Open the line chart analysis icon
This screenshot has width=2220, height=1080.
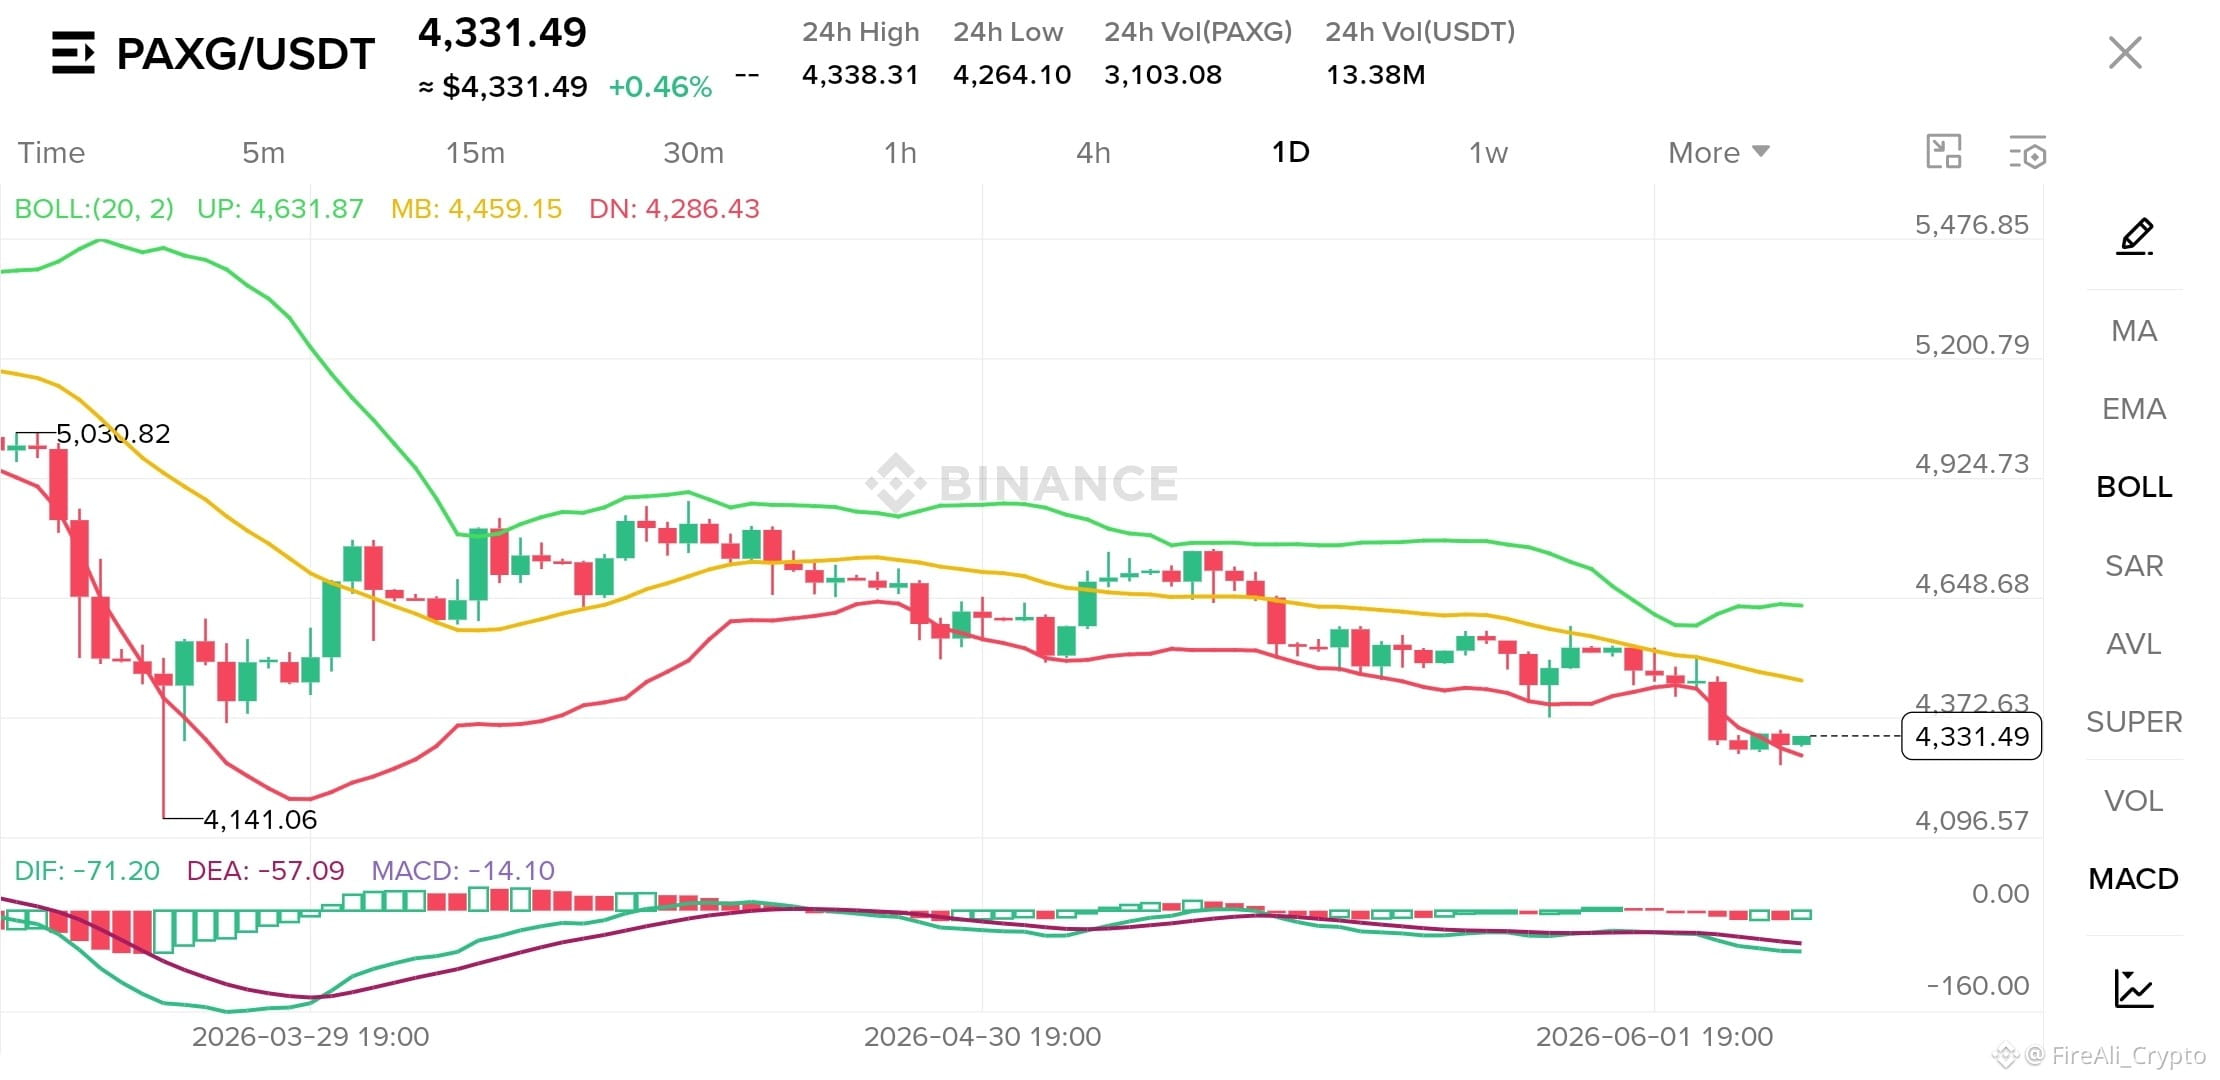coord(2134,988)
